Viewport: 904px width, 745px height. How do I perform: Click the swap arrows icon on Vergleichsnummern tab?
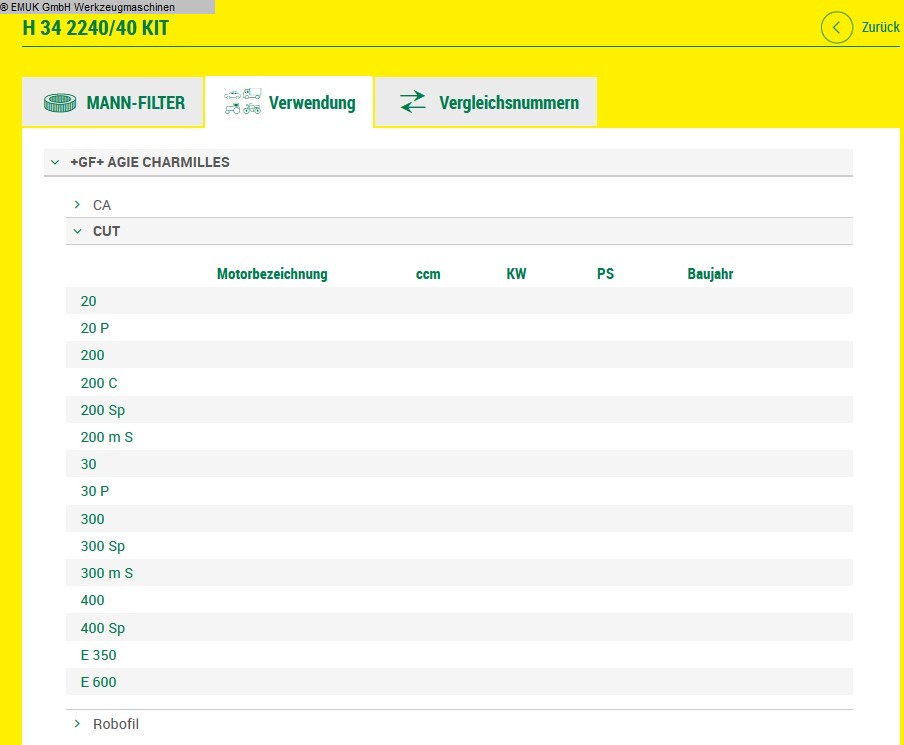tap(412, 102)
